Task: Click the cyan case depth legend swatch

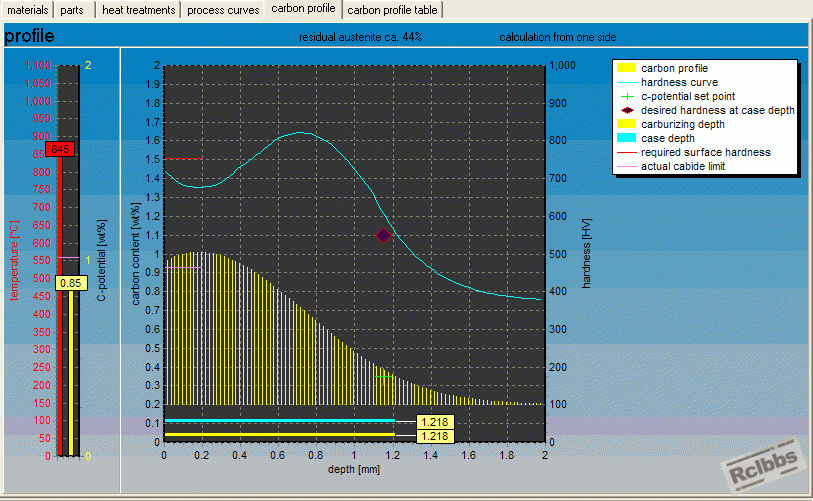Action: (626, 138)
